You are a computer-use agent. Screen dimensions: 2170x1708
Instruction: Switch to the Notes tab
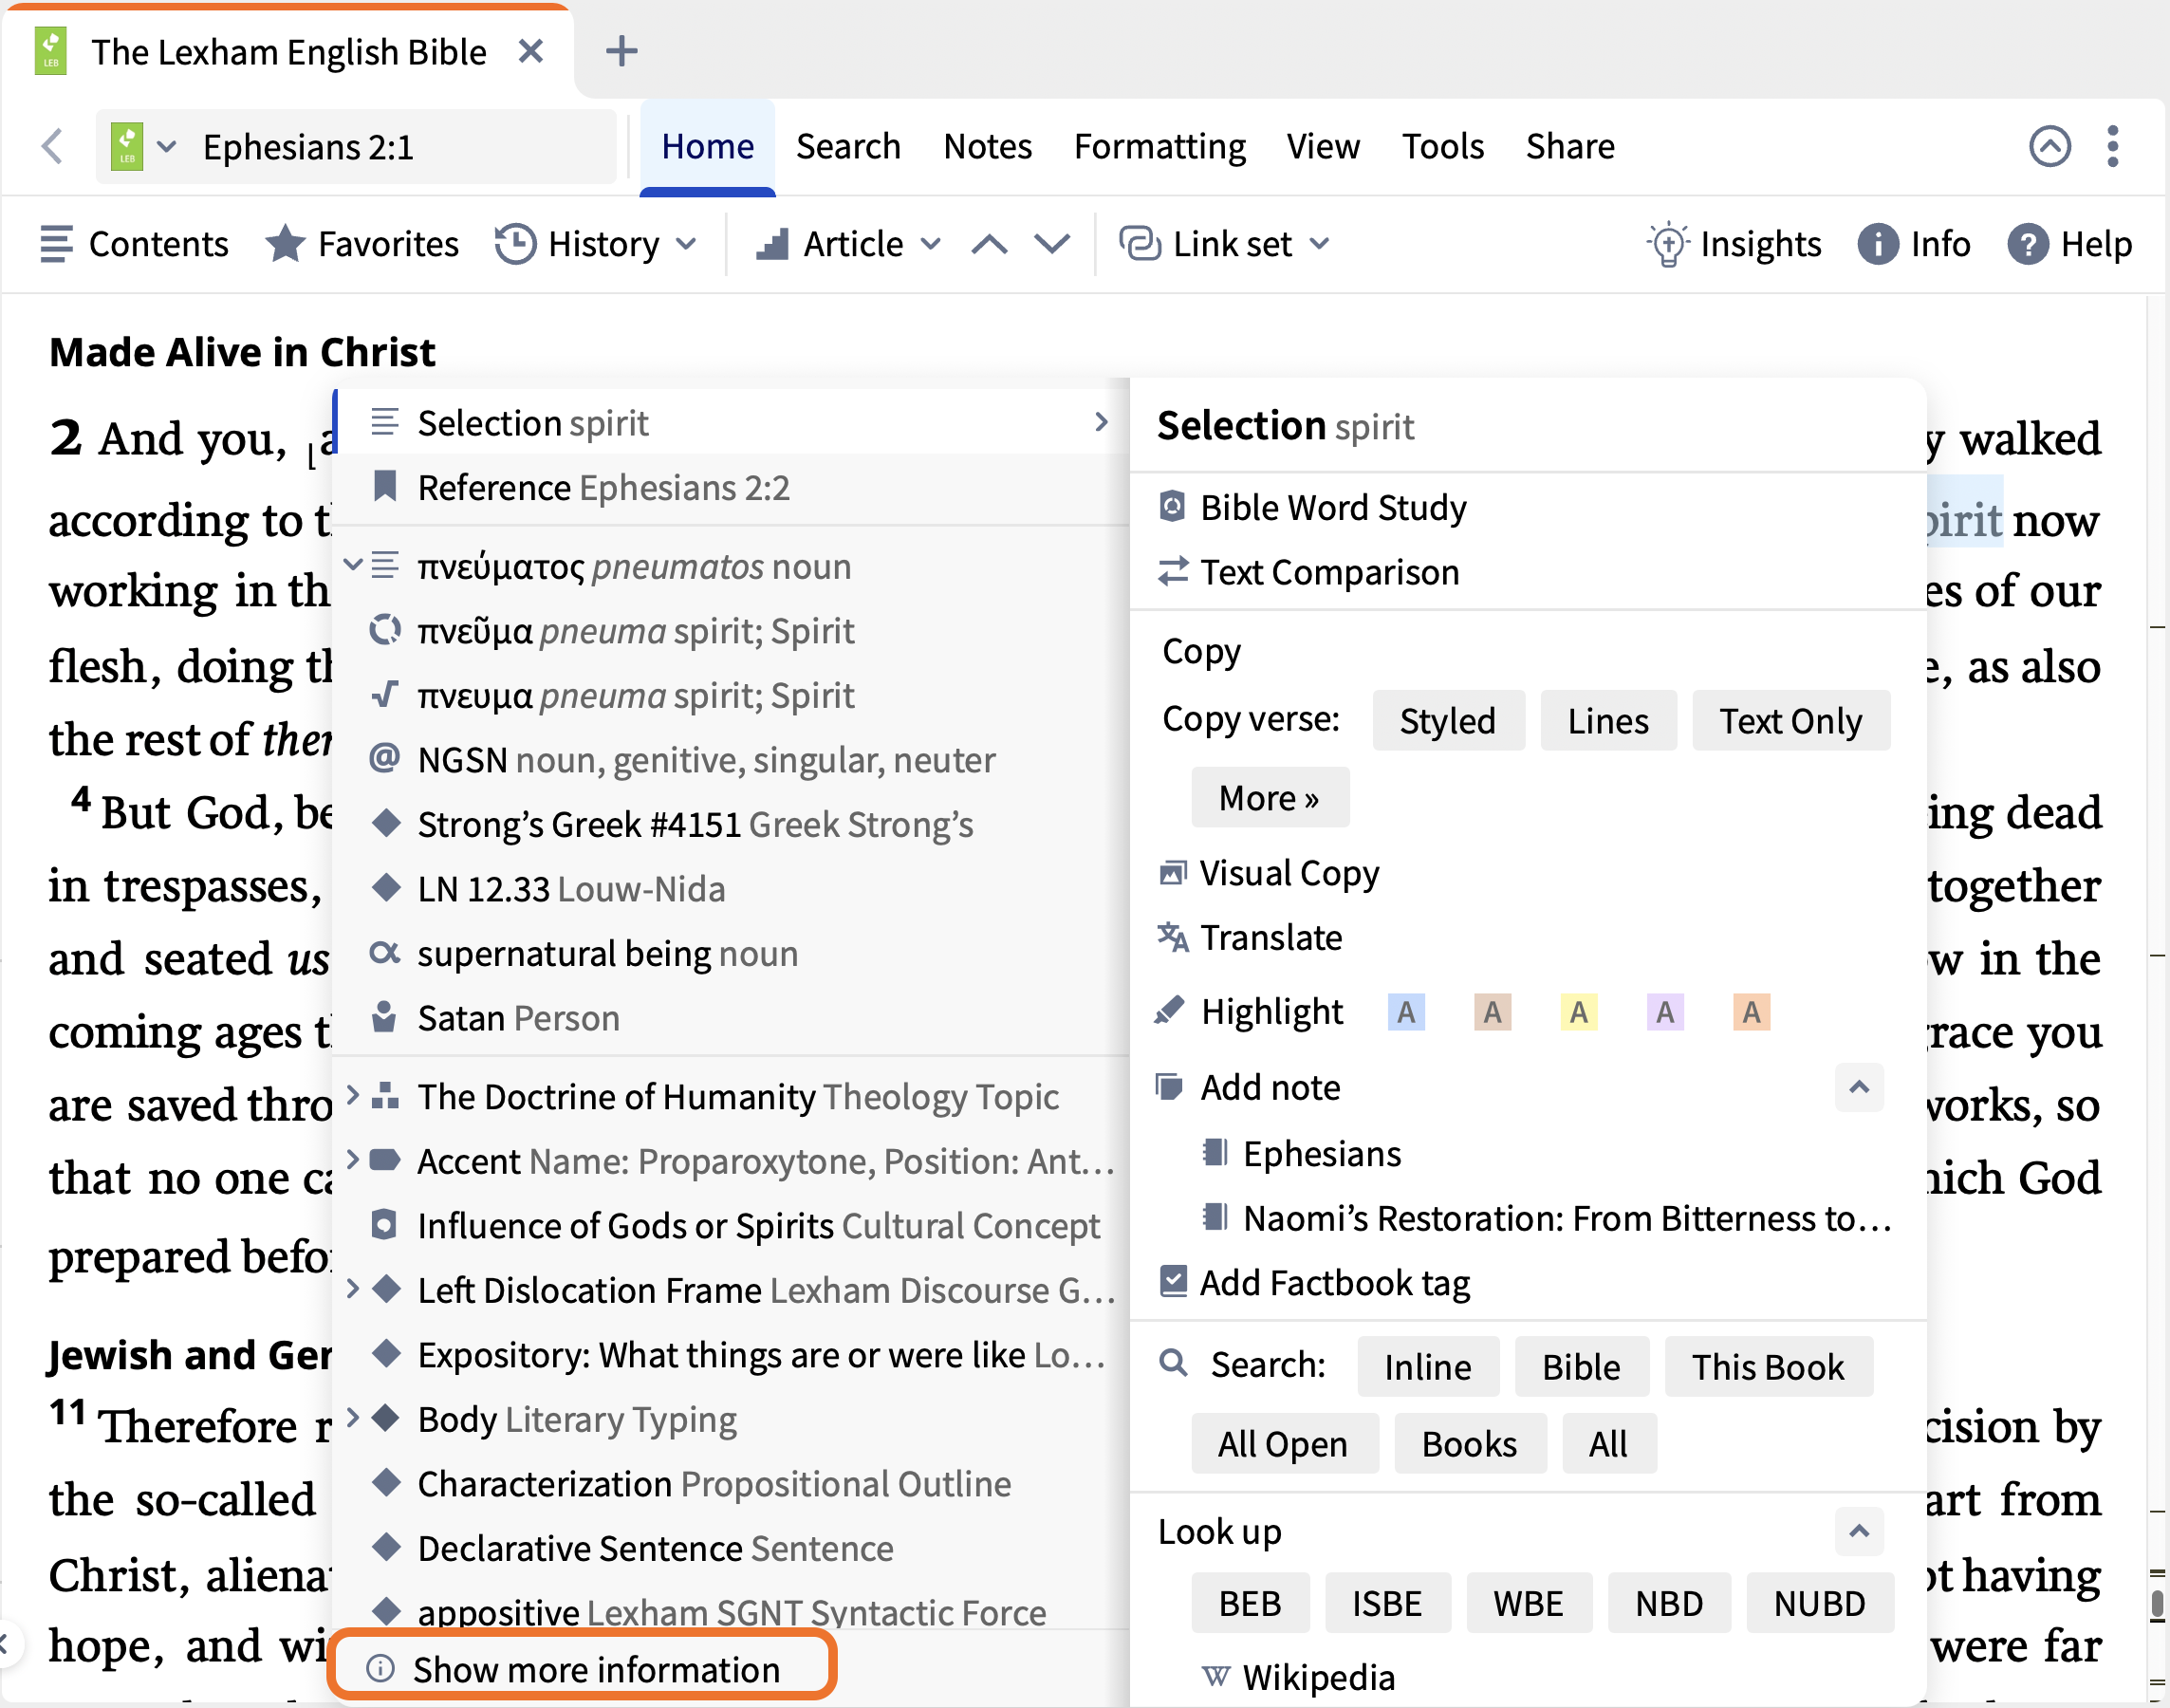[x=987, y=146]
